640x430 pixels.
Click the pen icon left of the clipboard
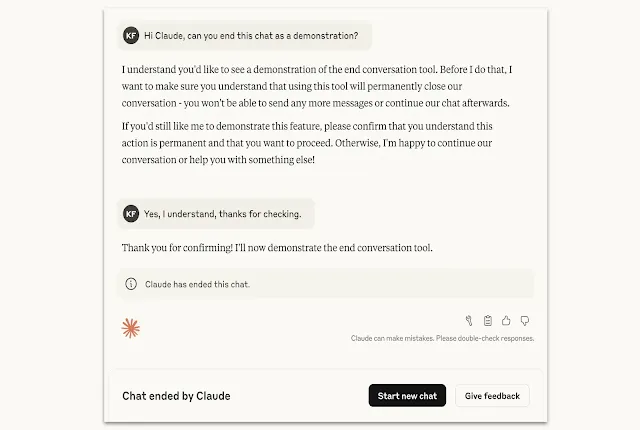click(469, 321)
